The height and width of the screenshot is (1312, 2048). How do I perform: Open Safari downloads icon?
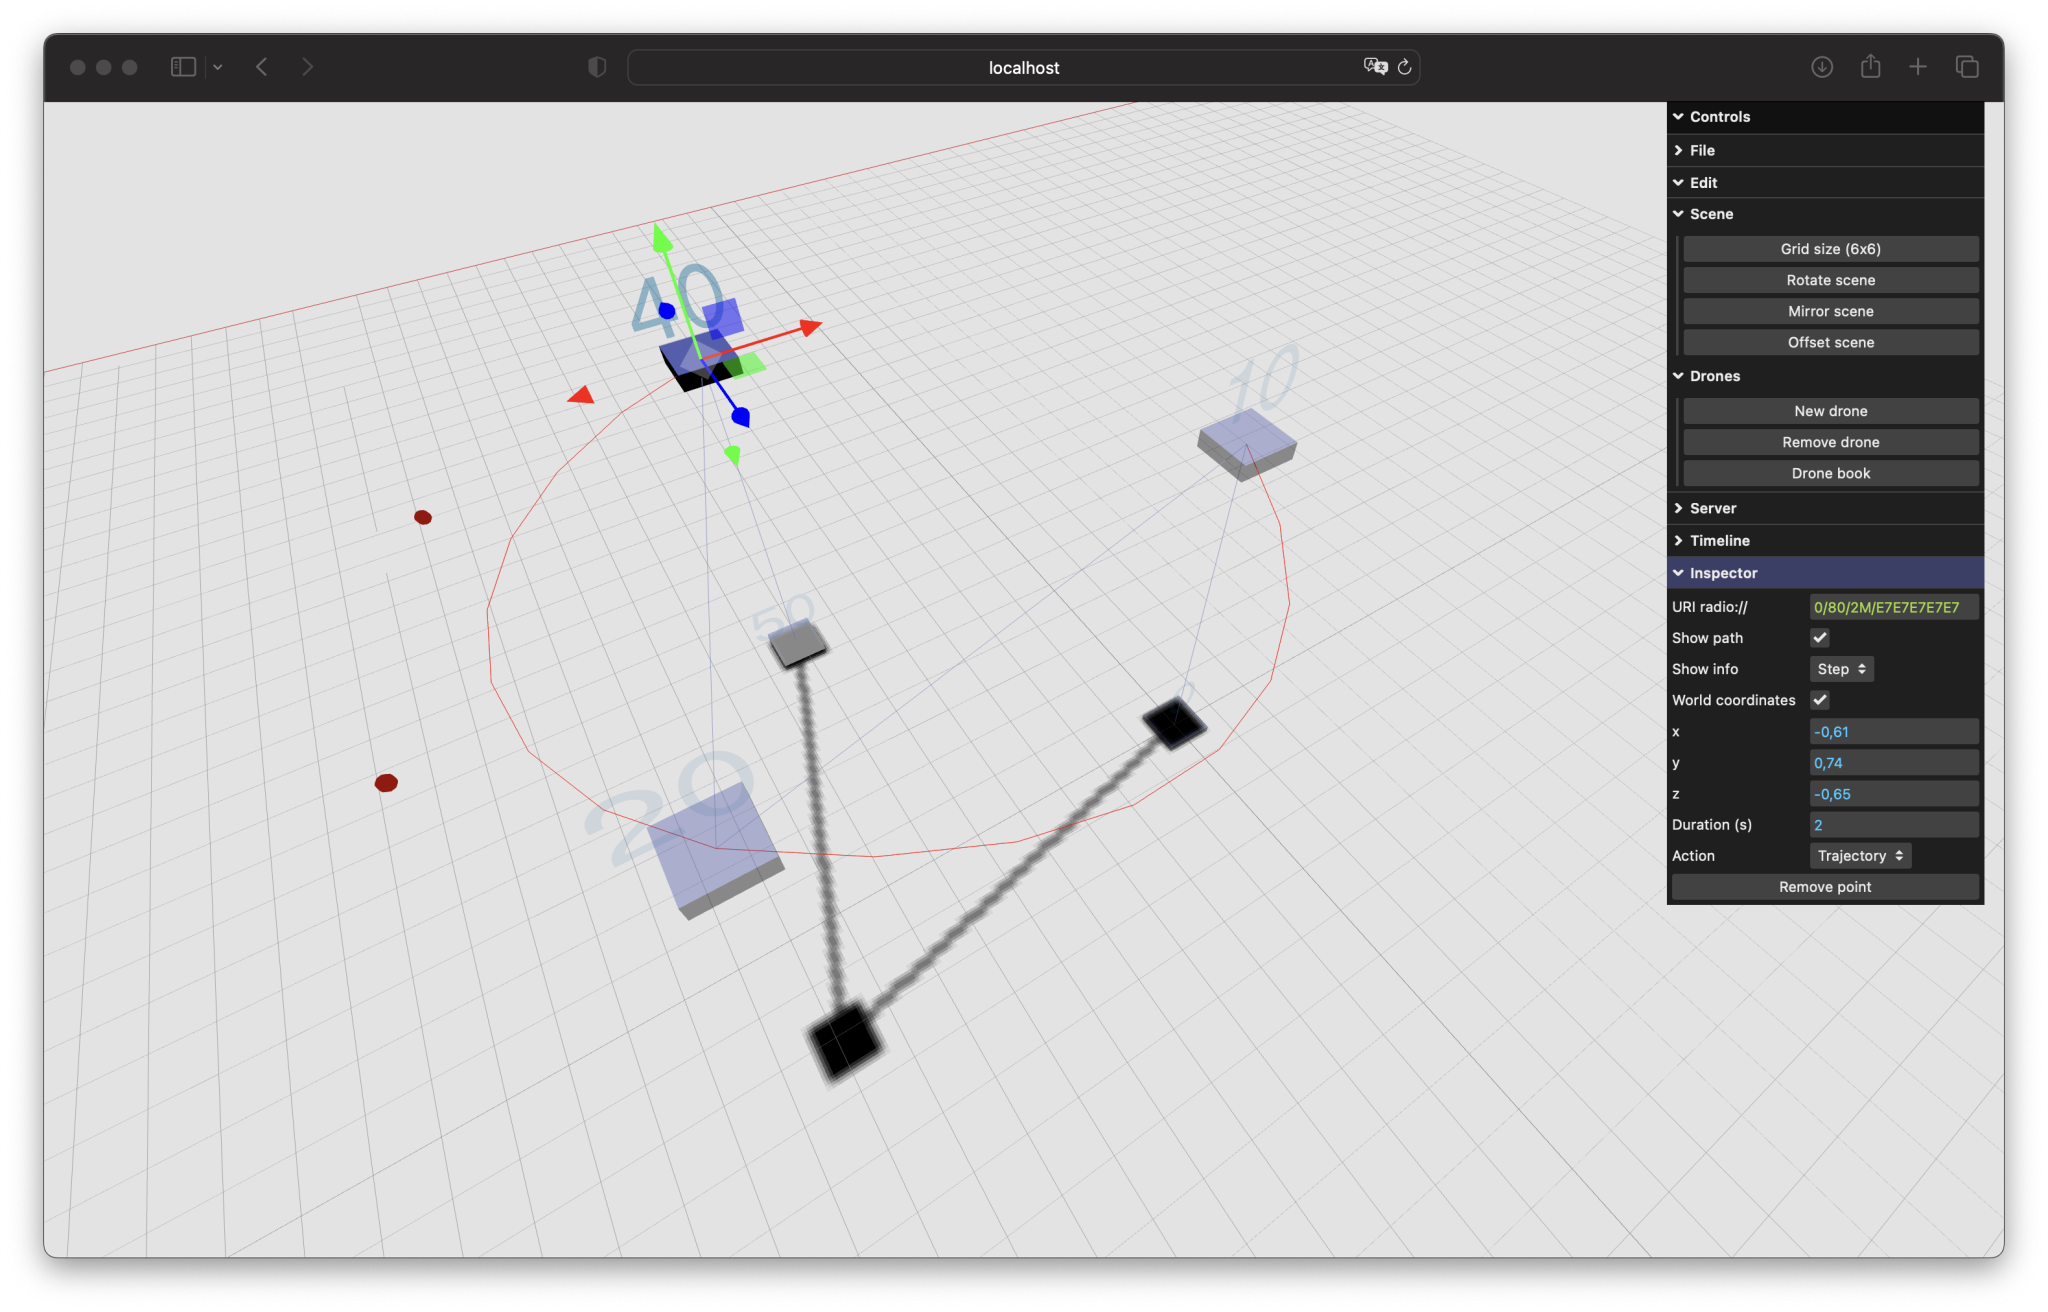(1822, 67)
